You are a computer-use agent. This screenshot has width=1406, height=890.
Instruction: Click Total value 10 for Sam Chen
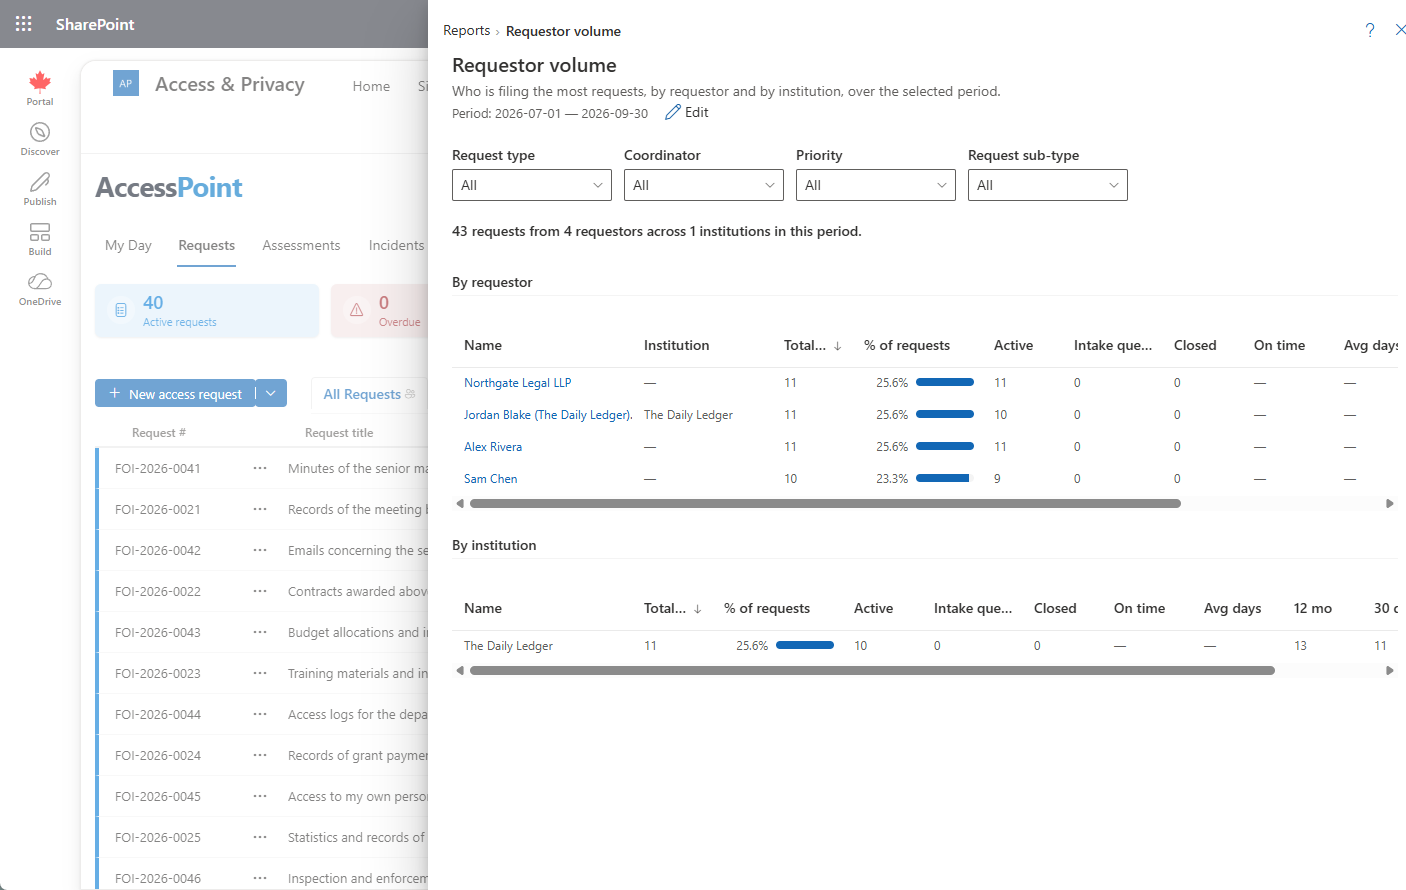(x=790, y=479)
